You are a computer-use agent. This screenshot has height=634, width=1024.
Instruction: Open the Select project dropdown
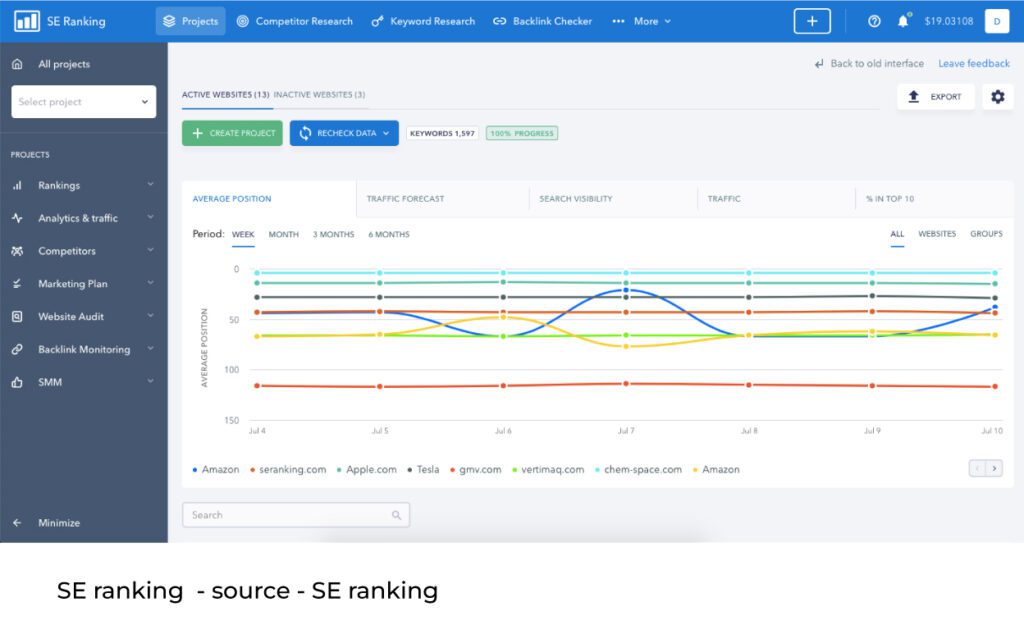[84, 102]
